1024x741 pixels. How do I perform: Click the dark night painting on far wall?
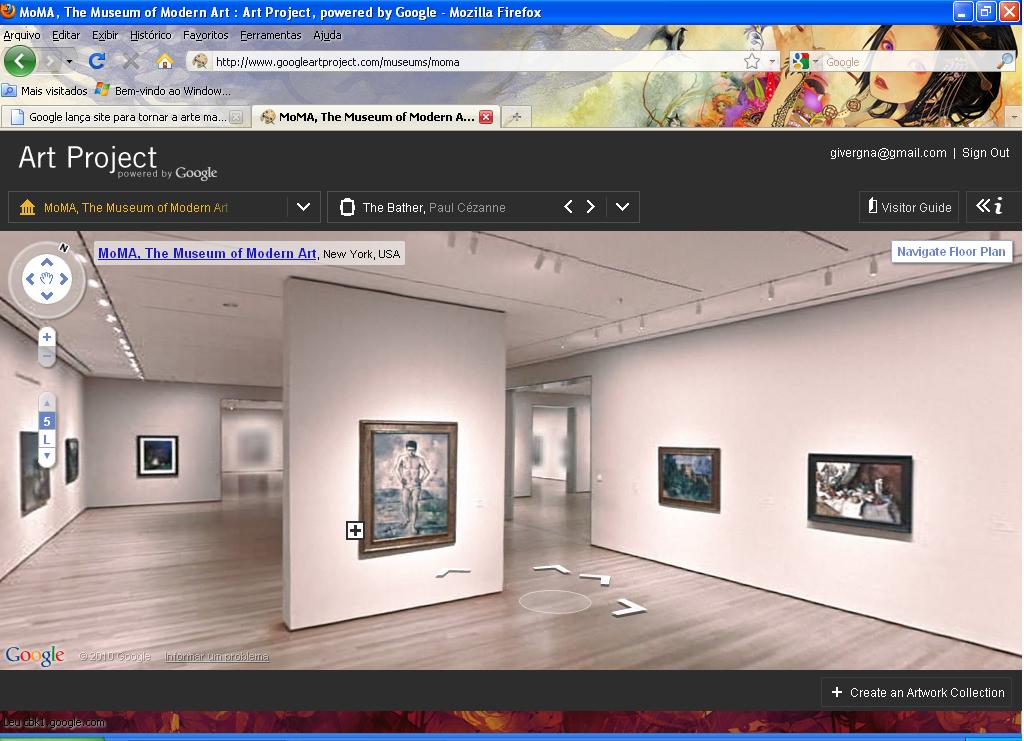click(x=157, y=455)
